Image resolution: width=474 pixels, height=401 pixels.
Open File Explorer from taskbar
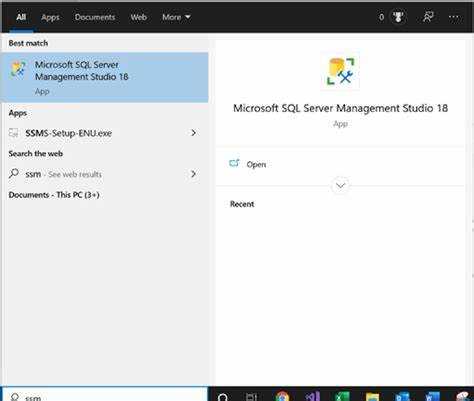[x=372, y=397]
